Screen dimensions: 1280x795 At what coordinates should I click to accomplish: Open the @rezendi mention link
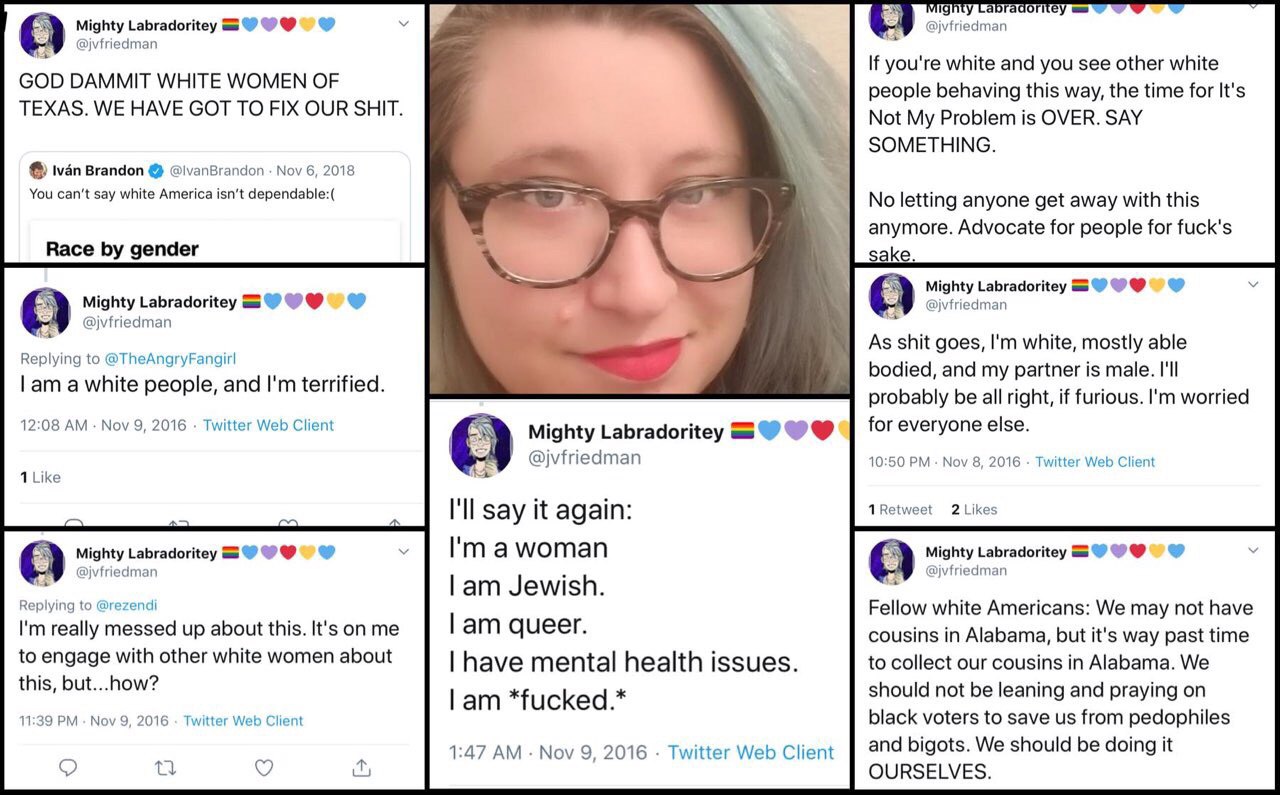(x=127, y=605)
